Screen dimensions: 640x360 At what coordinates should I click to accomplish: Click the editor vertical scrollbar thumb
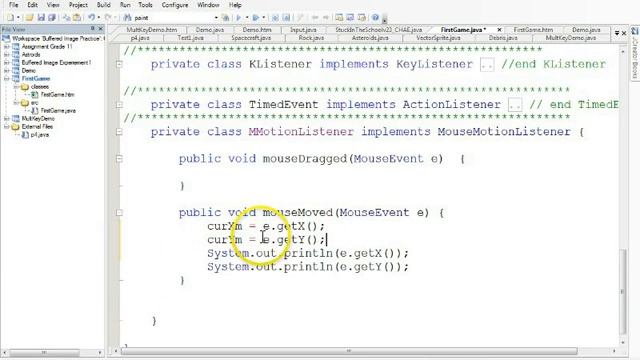tap(622, 291)
